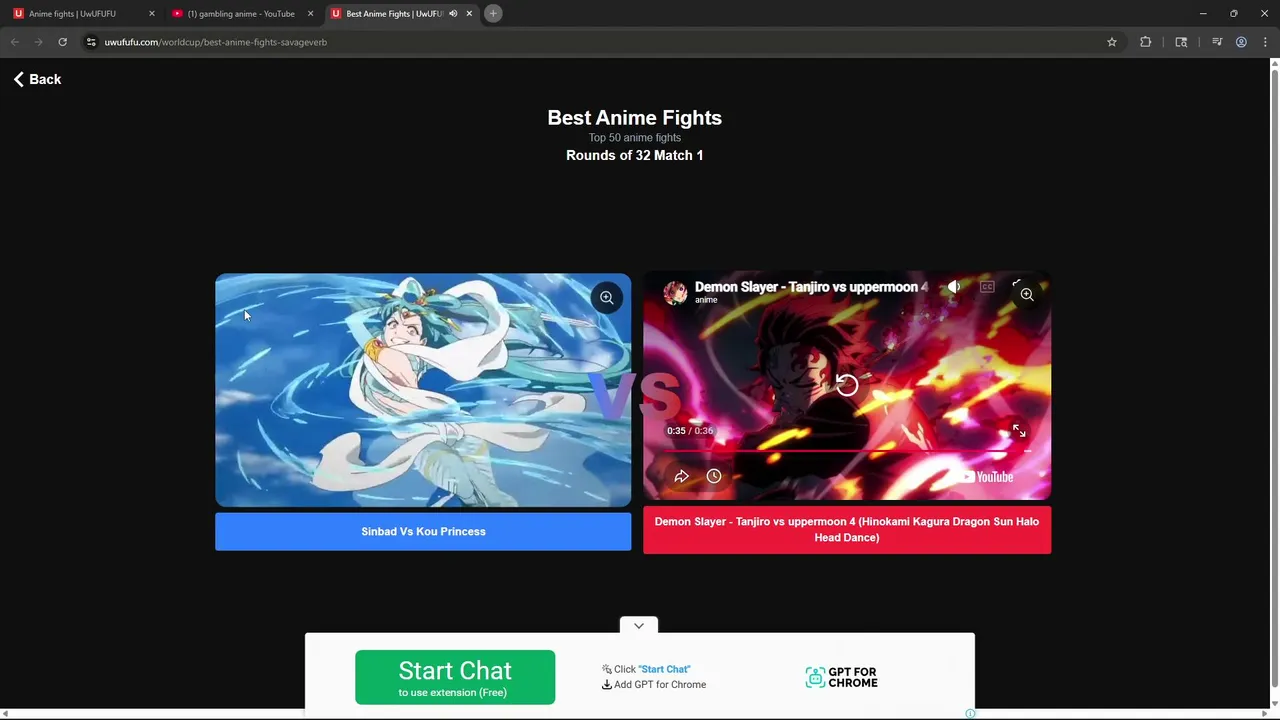Zoom the Sinbad Vs Kou Princess image

click(606, 298)
